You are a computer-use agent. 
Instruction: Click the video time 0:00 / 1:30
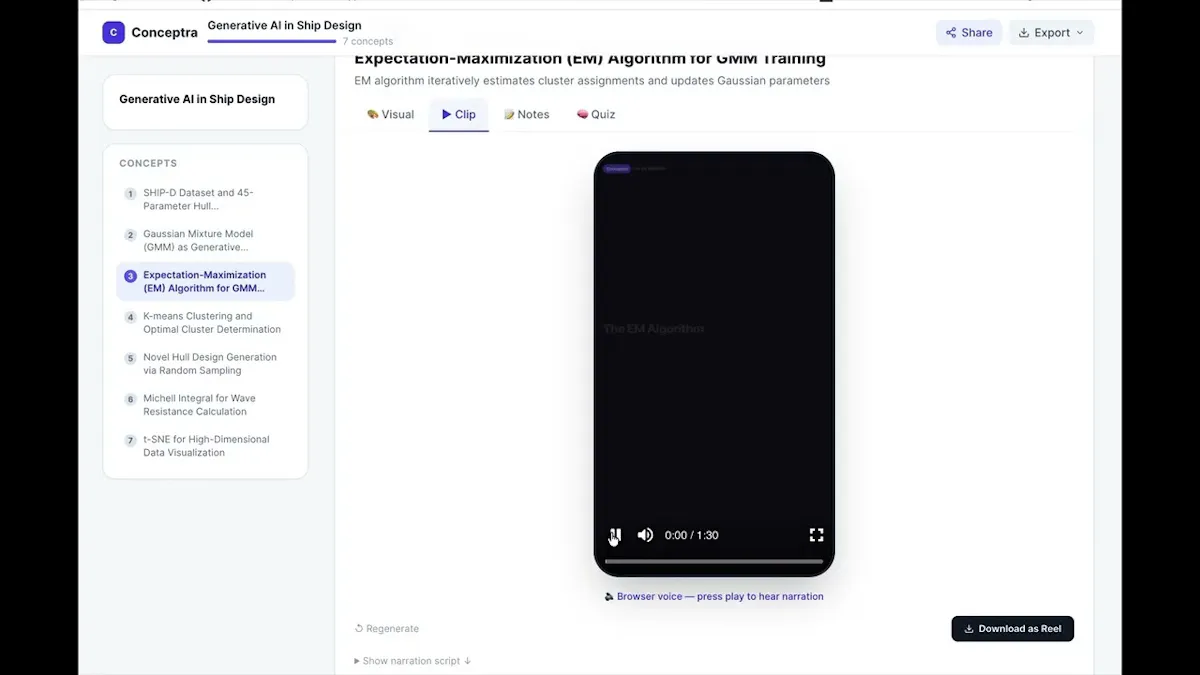coord(692,535)
